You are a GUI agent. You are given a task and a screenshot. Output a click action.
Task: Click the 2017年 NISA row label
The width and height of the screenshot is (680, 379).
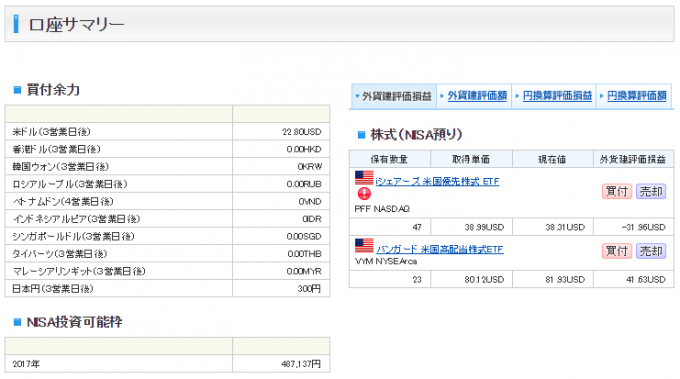click(x=26, y=364)
